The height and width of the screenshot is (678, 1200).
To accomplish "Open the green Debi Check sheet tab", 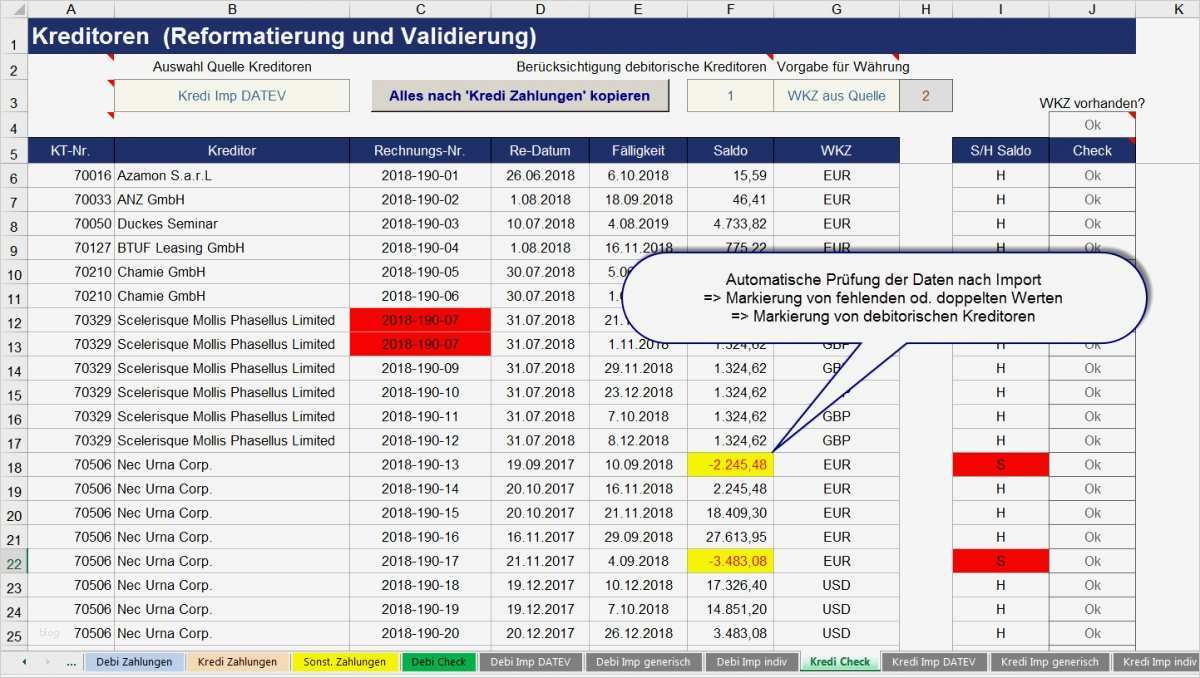I will (x=438, y=662).
